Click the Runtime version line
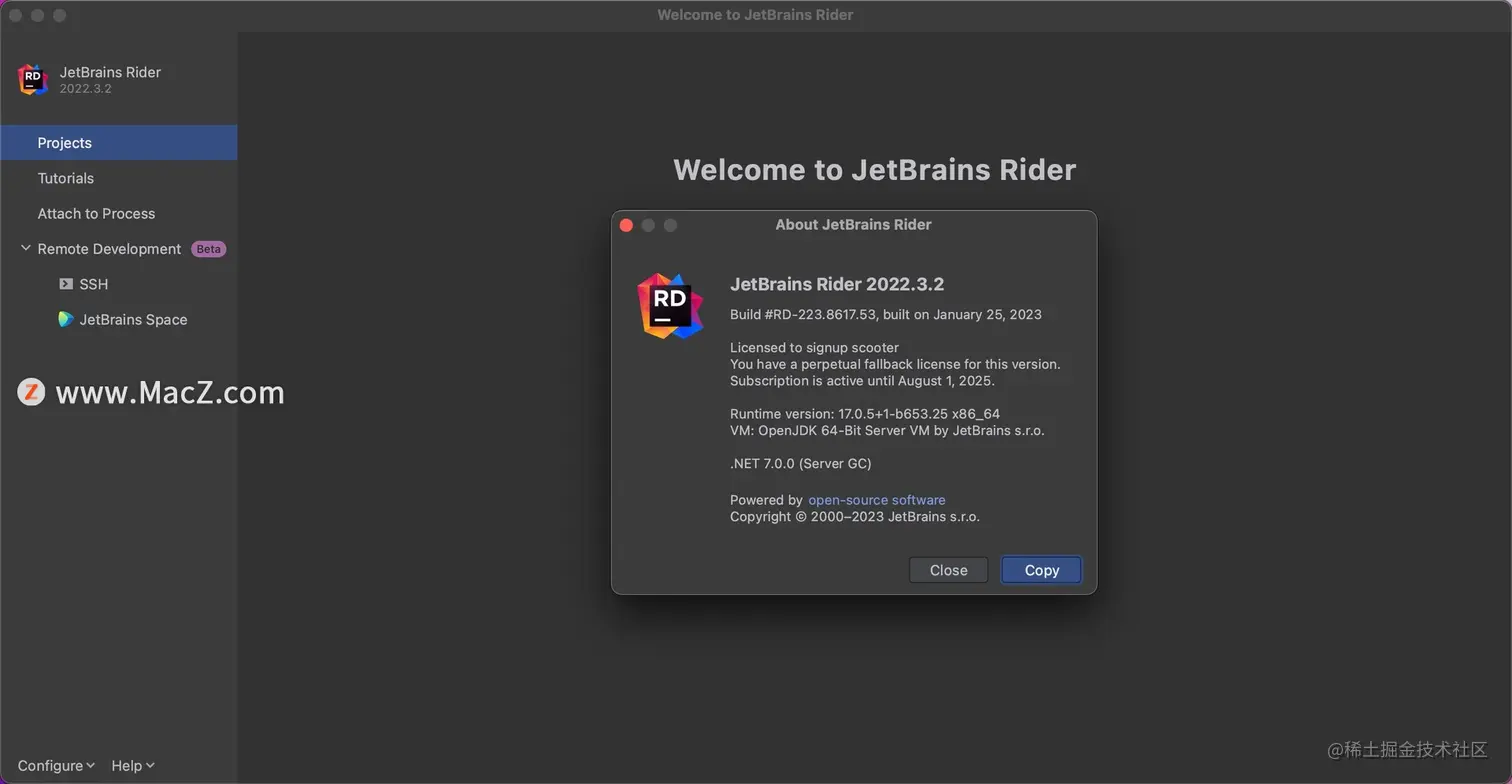The image size is (1512, 784). click(865, 414)
